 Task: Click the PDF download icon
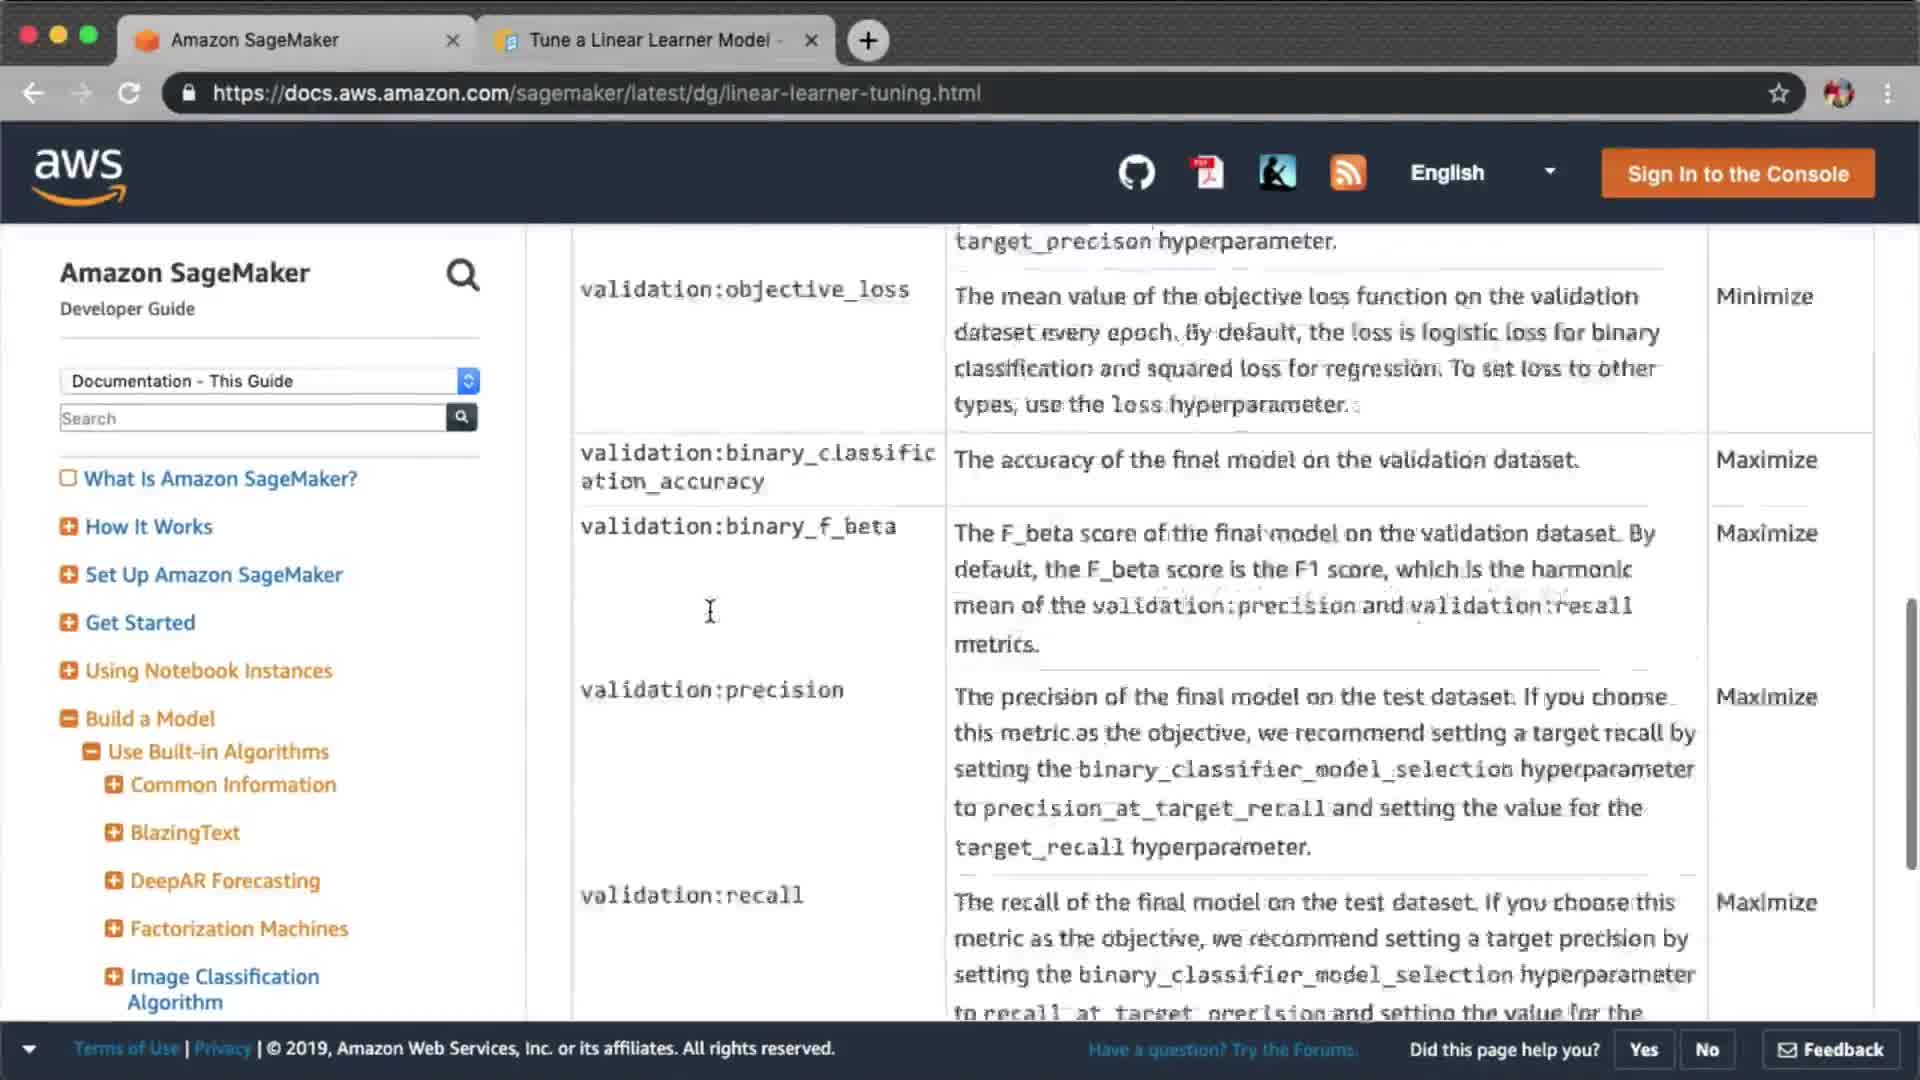tap(1207, 173)
